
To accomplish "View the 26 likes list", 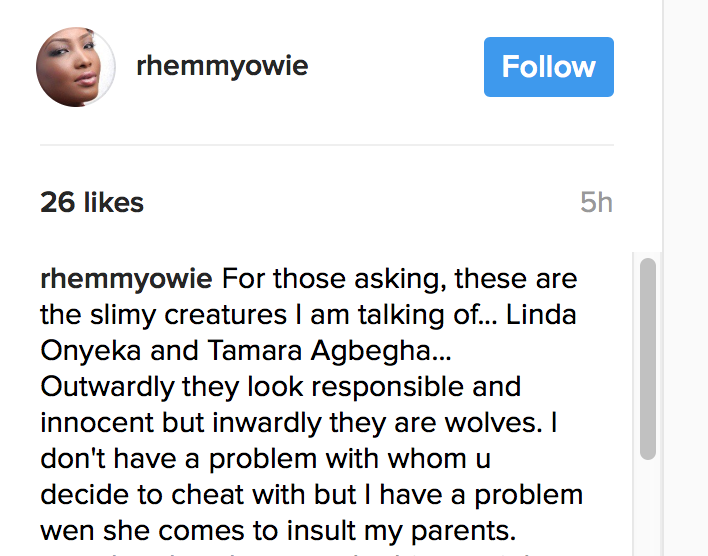I will click(92, 202).
